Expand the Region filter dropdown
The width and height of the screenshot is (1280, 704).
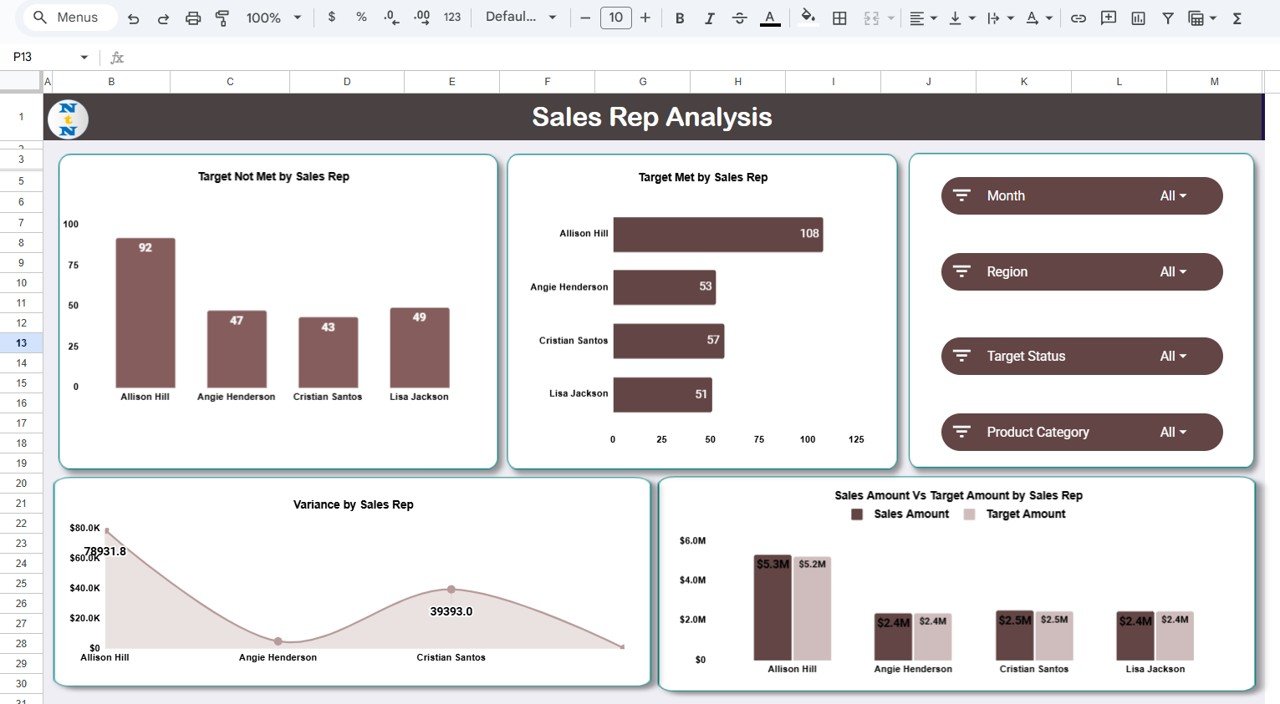click(x=1172, y=271)
